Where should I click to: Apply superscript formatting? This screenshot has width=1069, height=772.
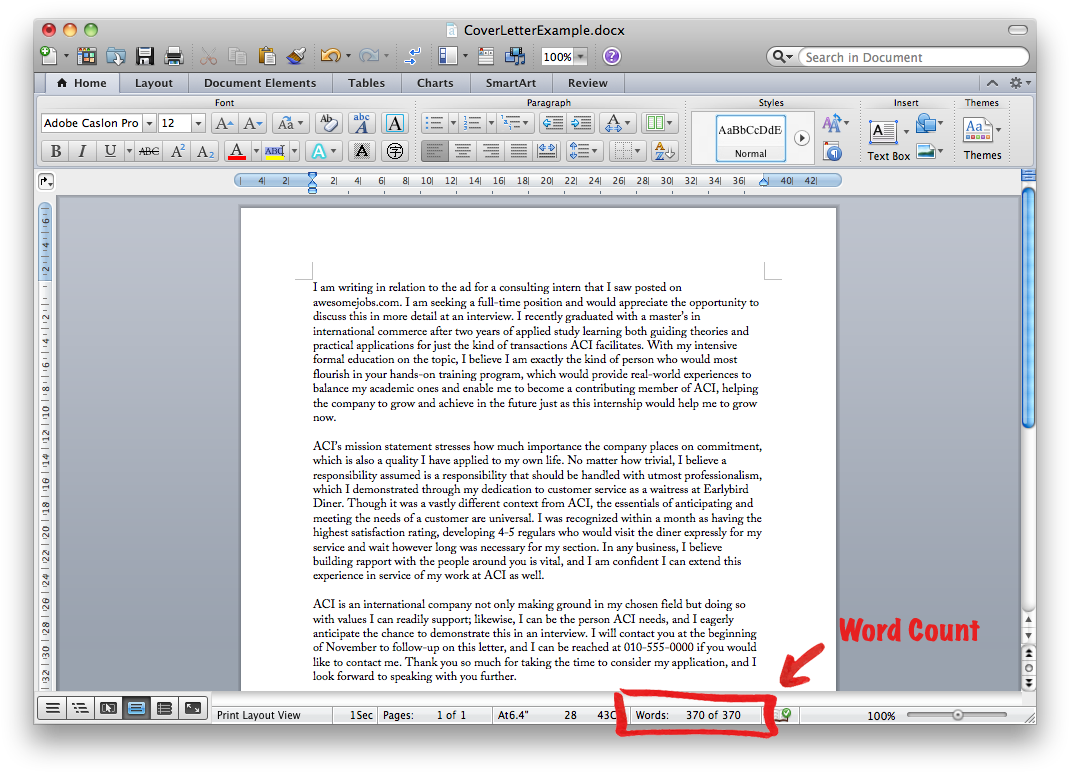point(178,150)
